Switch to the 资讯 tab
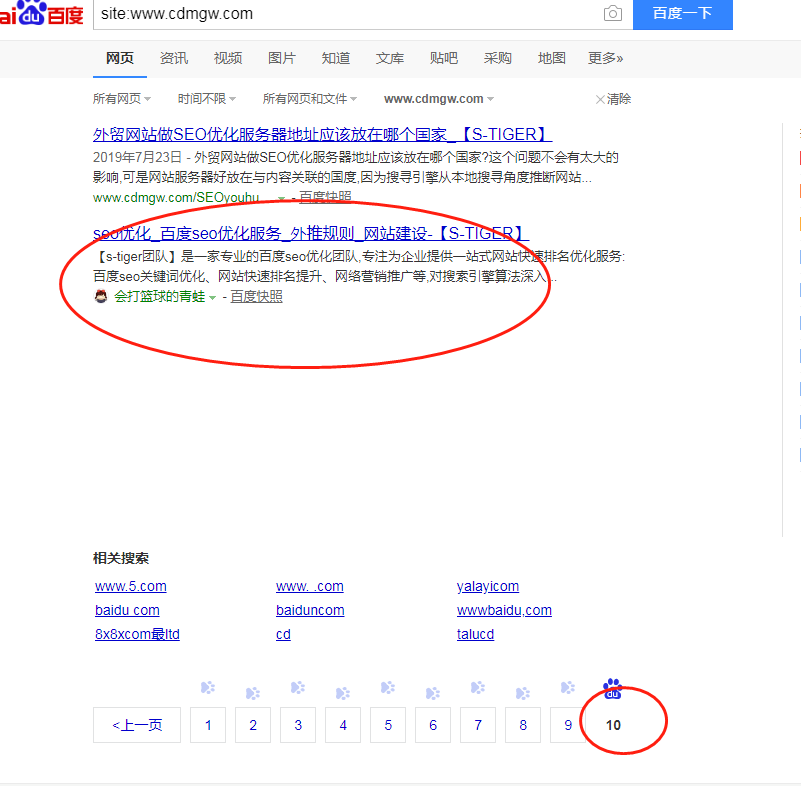 (x=174, y=58)
